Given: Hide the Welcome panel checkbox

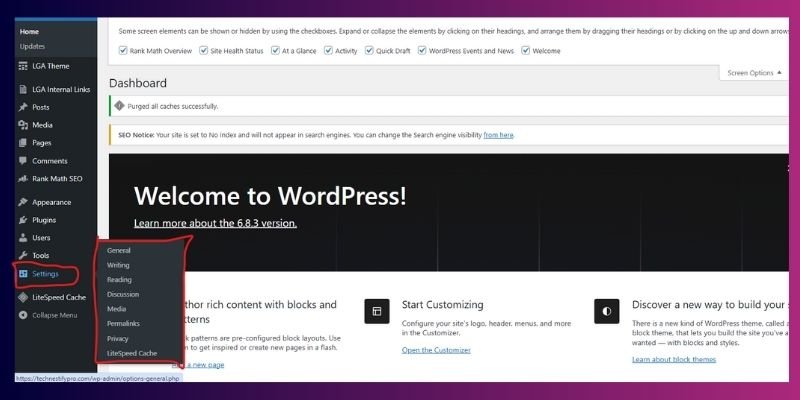Looking at the screenshot, I should 526,51.
